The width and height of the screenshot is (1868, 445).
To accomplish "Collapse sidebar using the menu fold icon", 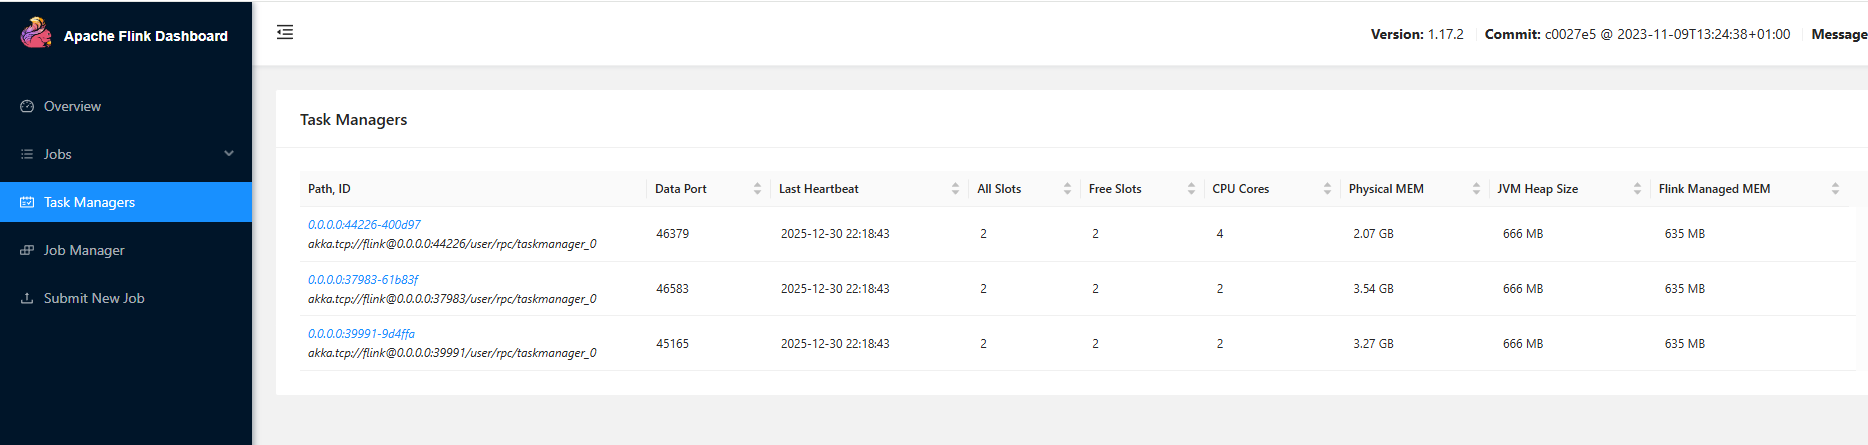I will (x=285, y=32).
